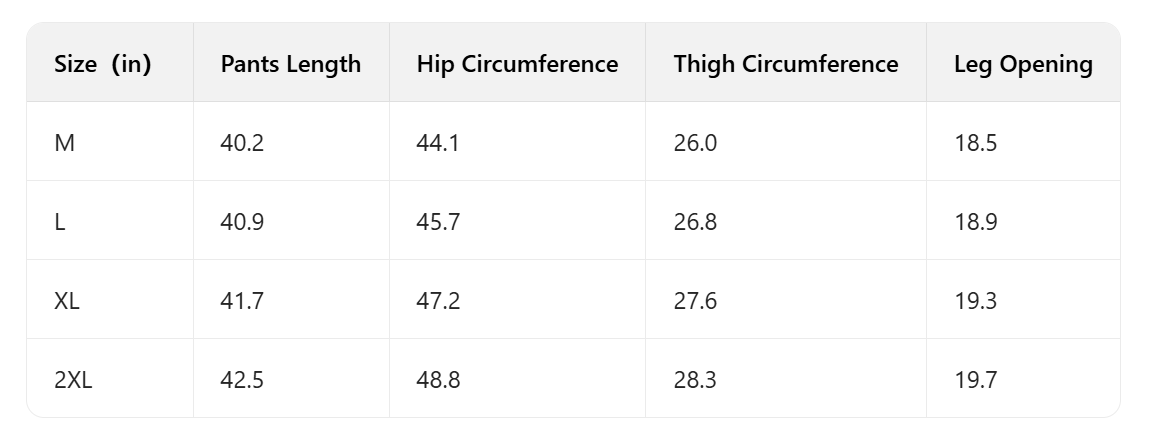This screenshot has height=441, width=1152.
Task: Click thigh circumference value 27.6
Action: click(695, 301)
